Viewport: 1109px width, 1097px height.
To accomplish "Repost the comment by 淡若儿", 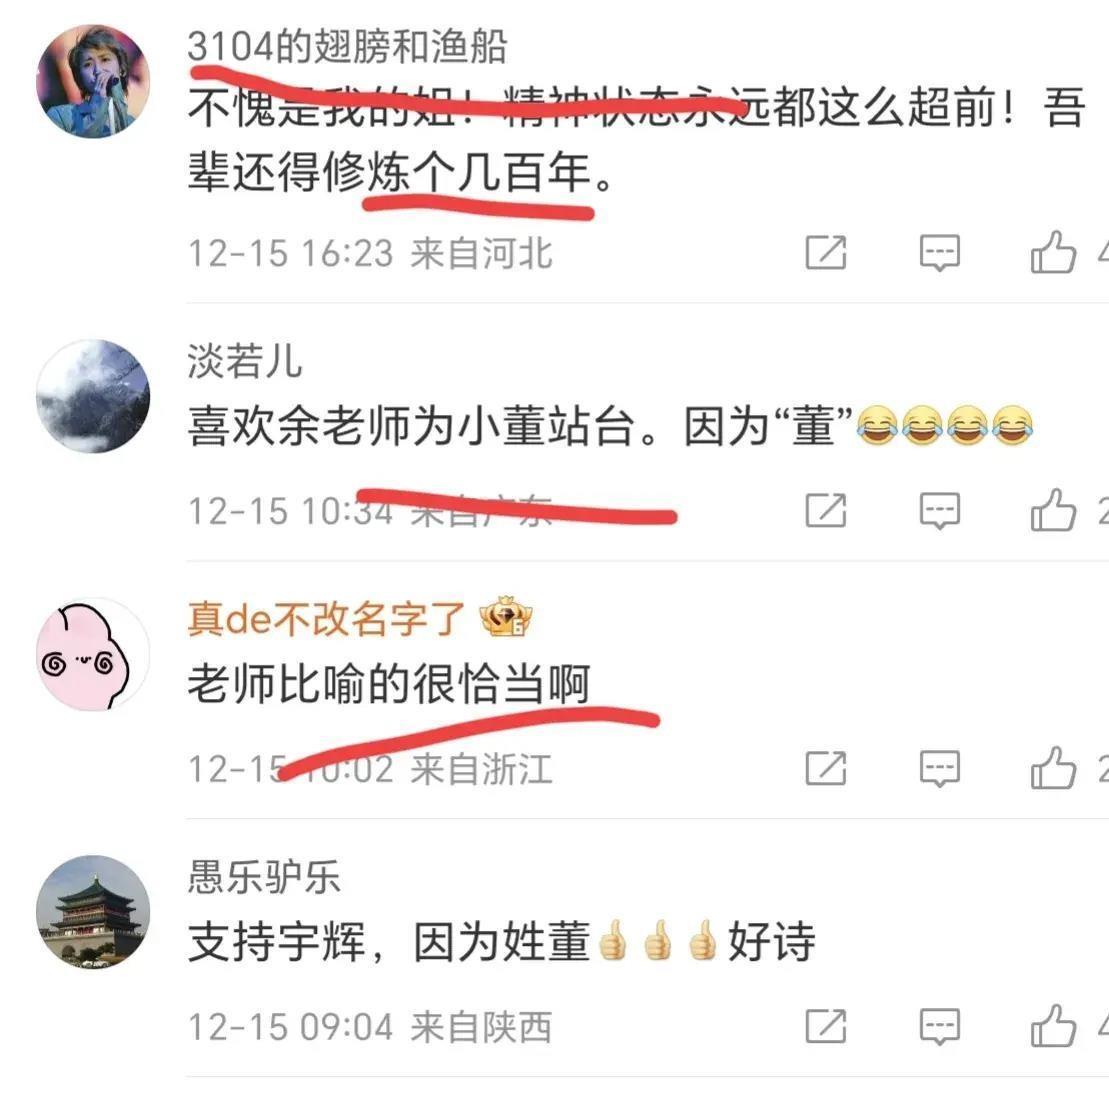I will pyautogui.click(x=825, y=510).
